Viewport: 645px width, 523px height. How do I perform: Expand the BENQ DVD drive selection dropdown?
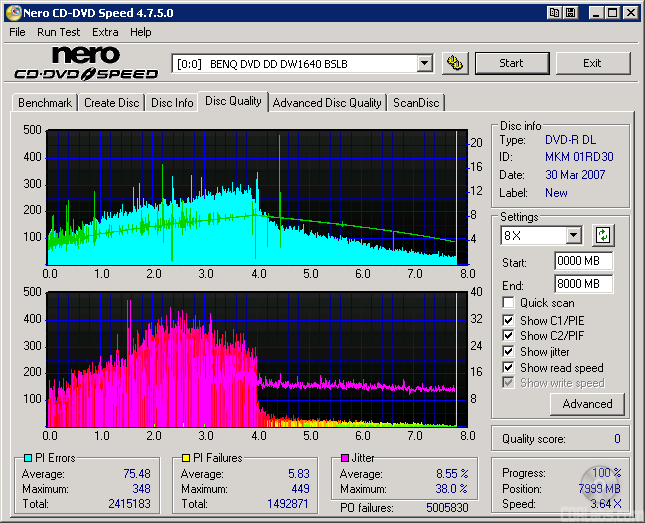click(424, 64)
